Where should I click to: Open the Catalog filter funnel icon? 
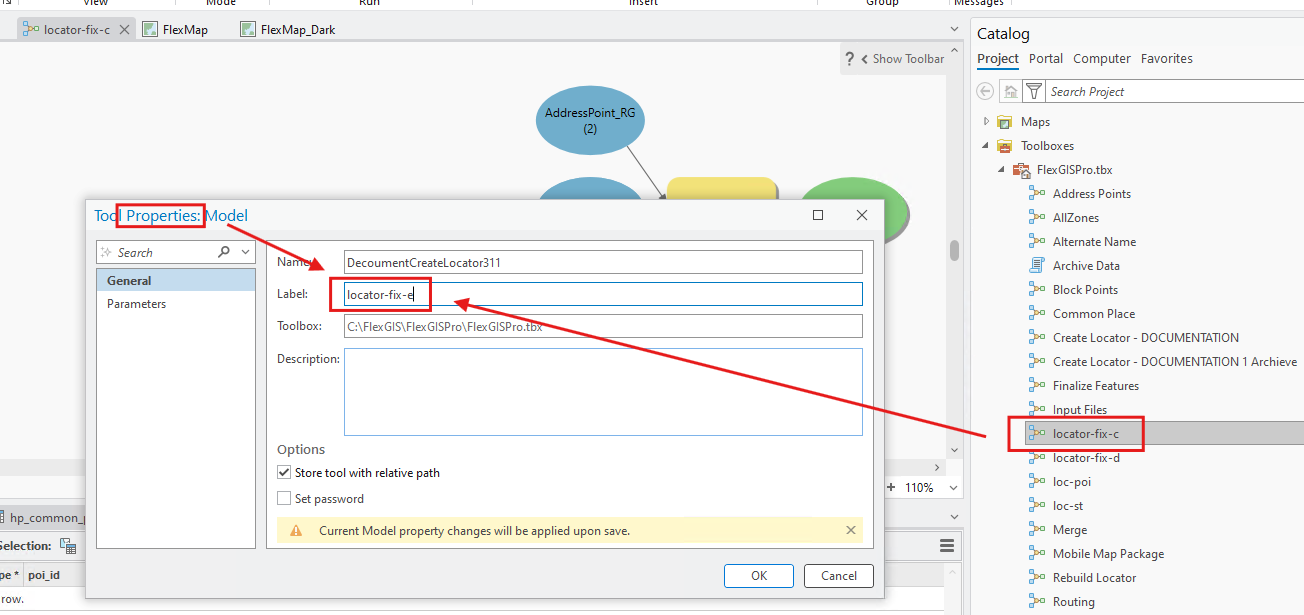[x=1034, y=91]
